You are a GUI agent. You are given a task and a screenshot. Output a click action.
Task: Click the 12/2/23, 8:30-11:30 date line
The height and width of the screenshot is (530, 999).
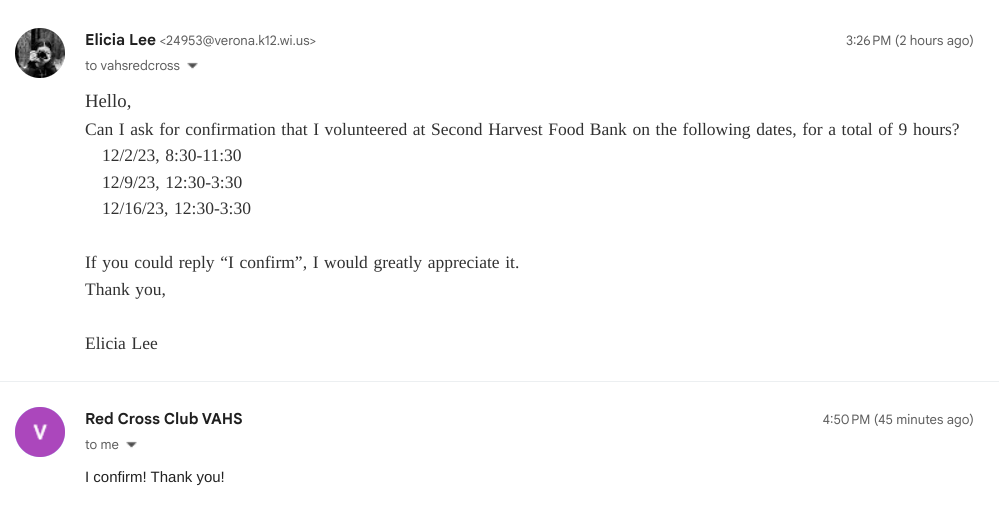[x=171, y=156]
